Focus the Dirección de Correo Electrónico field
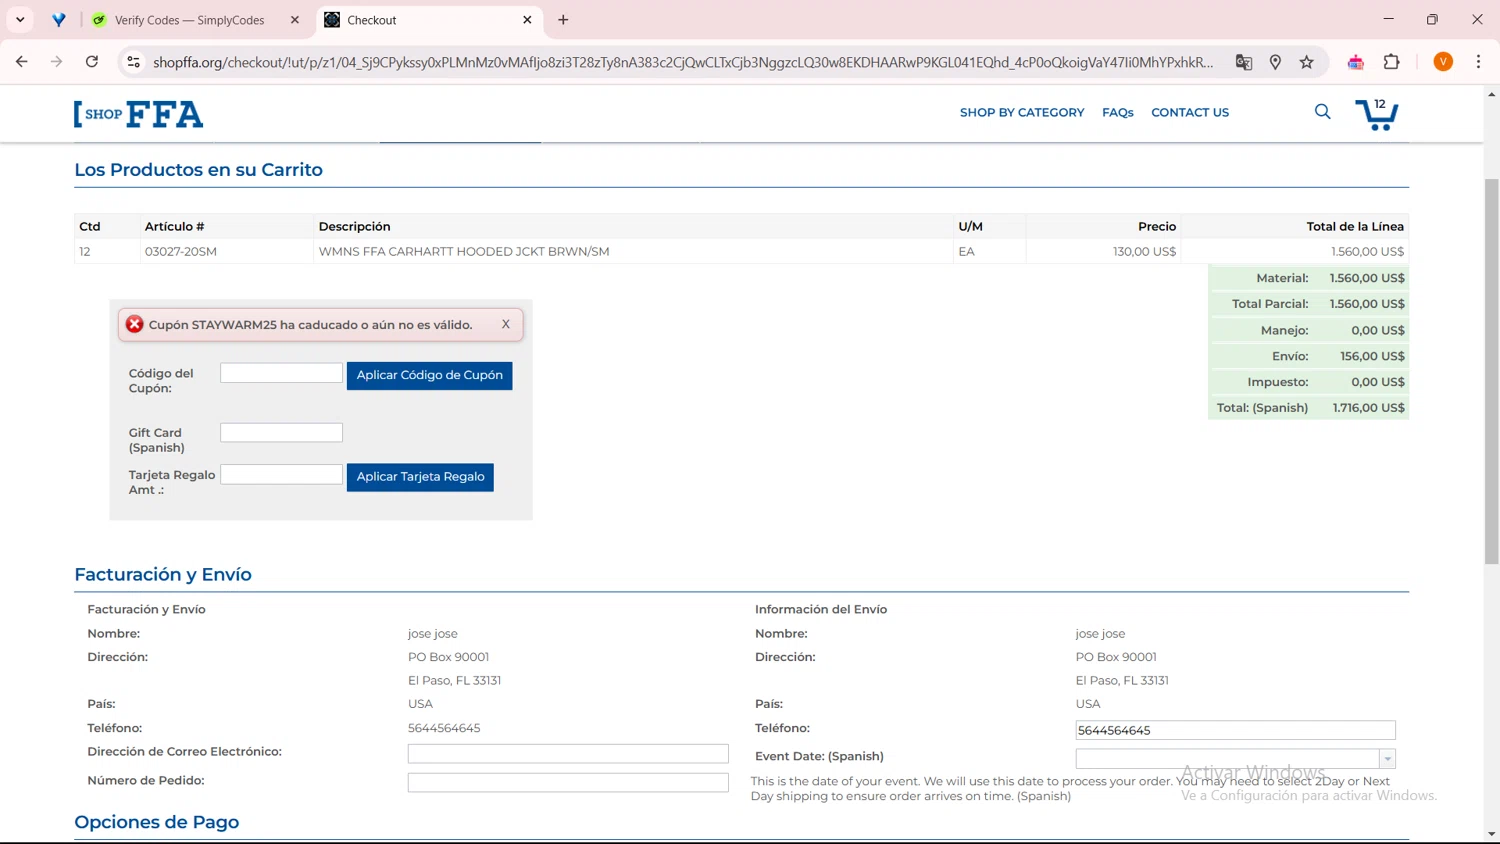Image resolution: width=1500 pixels, height=844 pixels. pyautogui.click(x=568, y=753)
